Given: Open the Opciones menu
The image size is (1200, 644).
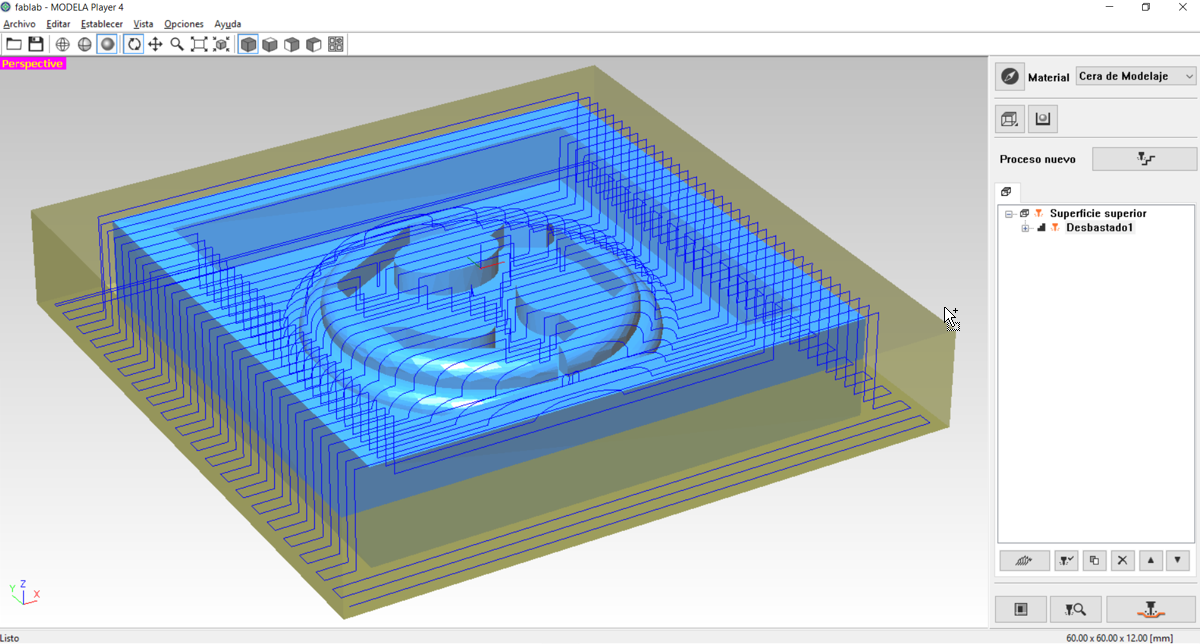Looking at the screenshot, I should (x=184, y=24).
